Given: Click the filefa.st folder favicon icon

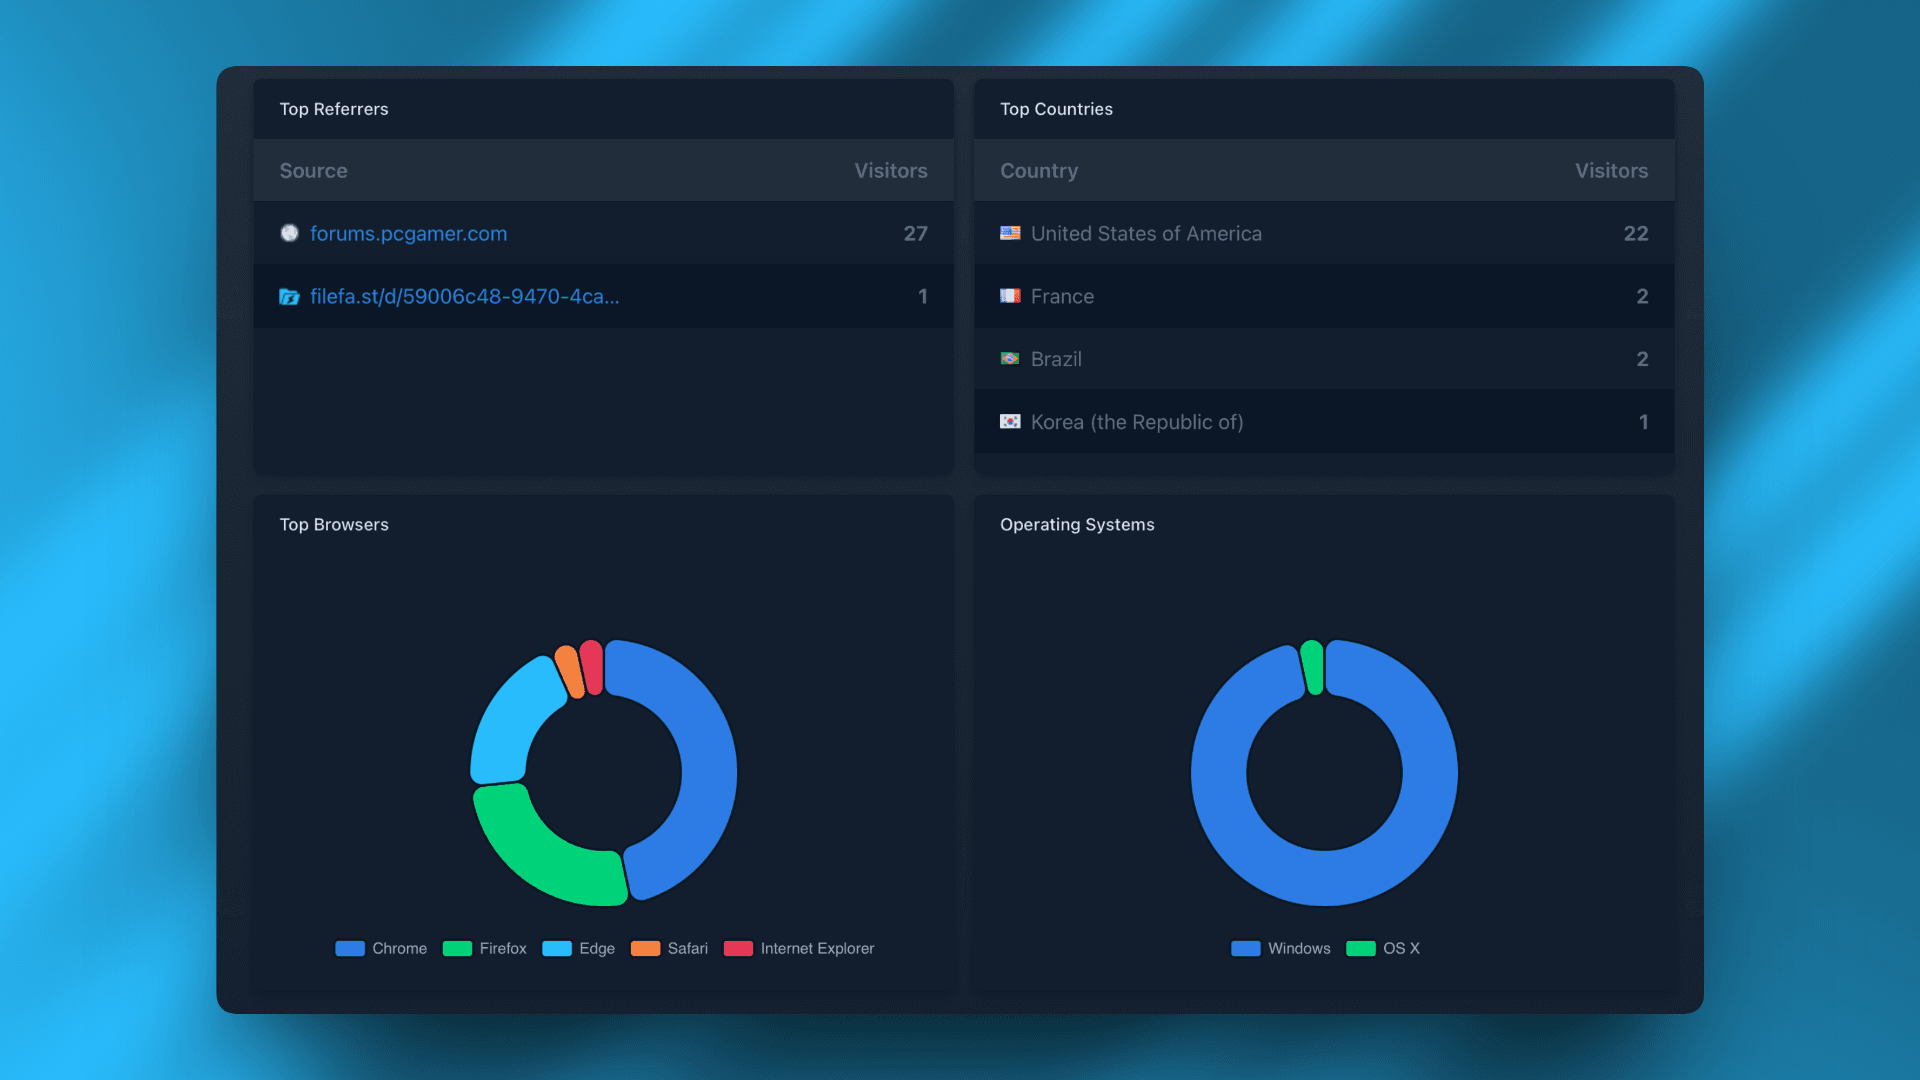Looking at the screenshot, I should coord(289,297).
